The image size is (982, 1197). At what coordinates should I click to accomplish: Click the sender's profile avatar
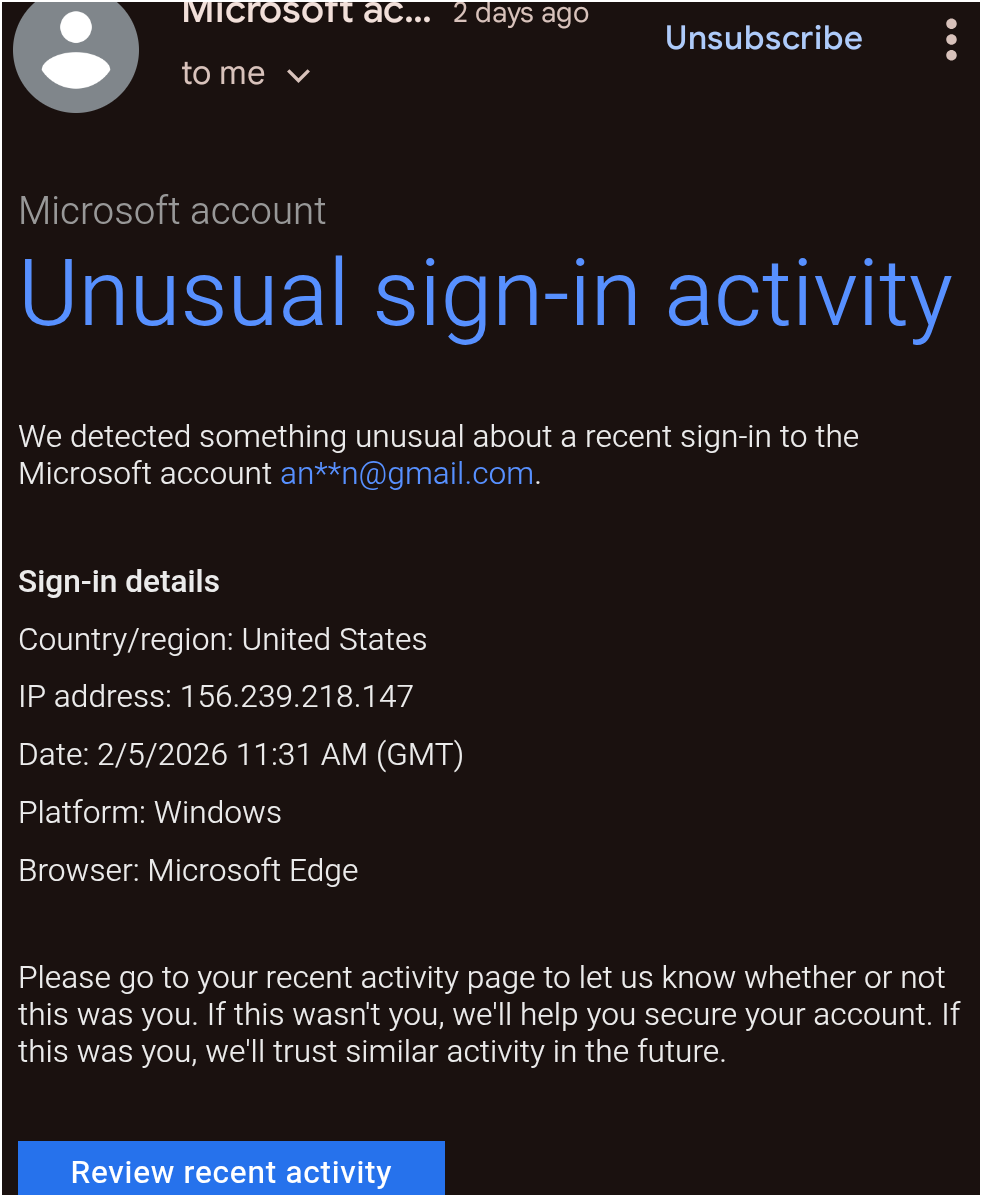[x=76, y=50]
